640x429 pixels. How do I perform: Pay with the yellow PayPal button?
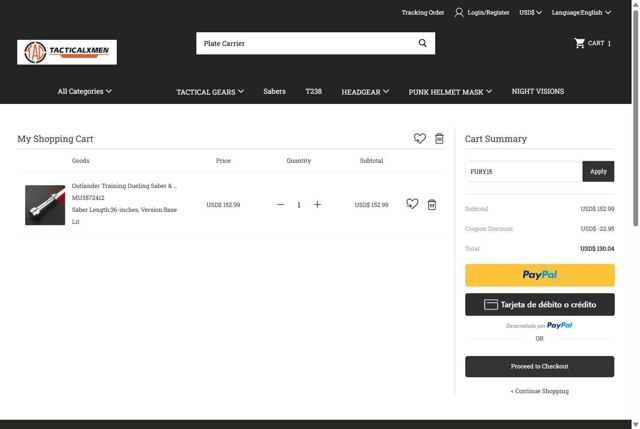(x=540, y=275)
